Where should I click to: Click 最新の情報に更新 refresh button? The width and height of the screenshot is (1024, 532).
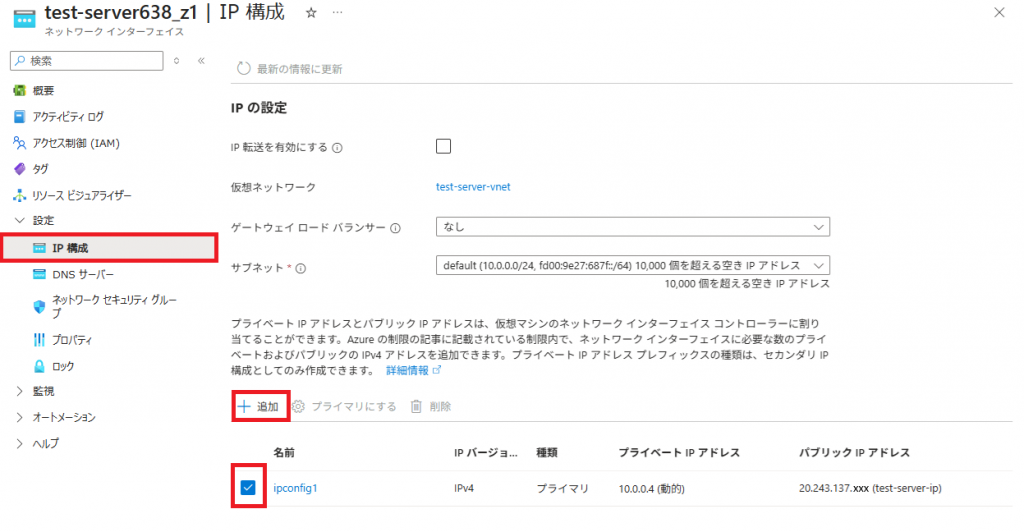tap(289, 69)
